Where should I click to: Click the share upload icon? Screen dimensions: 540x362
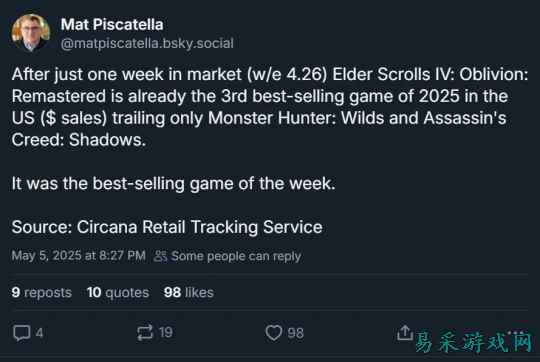tap(405, 333)
